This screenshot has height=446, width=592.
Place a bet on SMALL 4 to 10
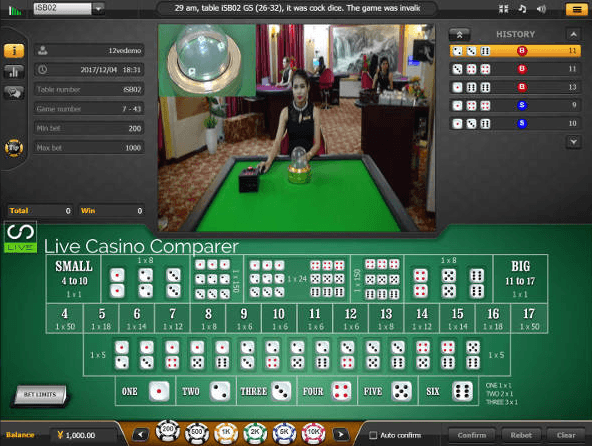[74, 279]
